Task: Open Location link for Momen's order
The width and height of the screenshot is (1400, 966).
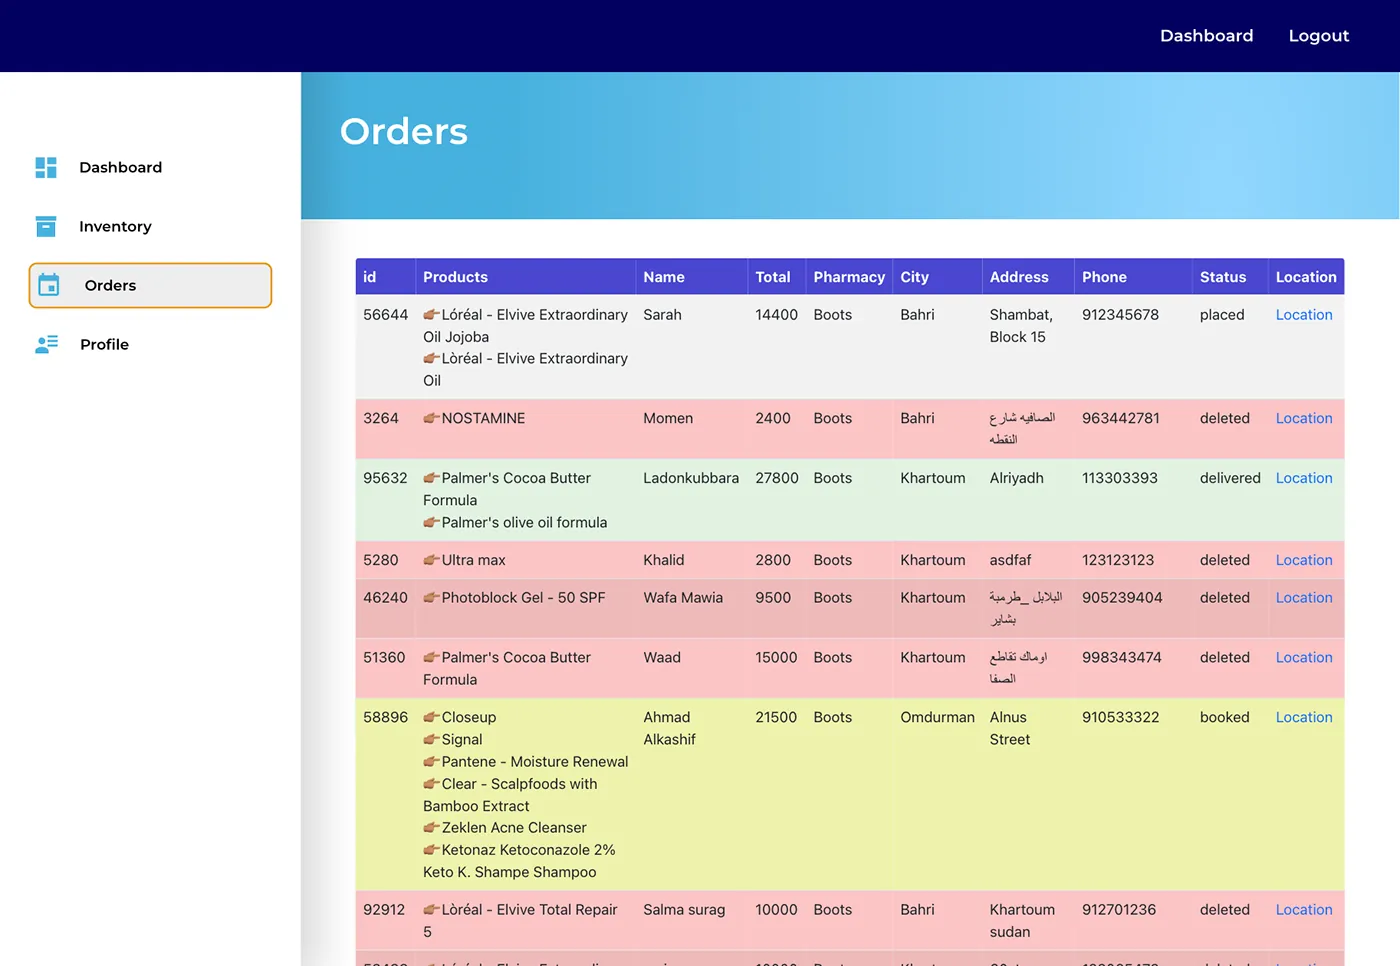Action: pos(1304,418)
